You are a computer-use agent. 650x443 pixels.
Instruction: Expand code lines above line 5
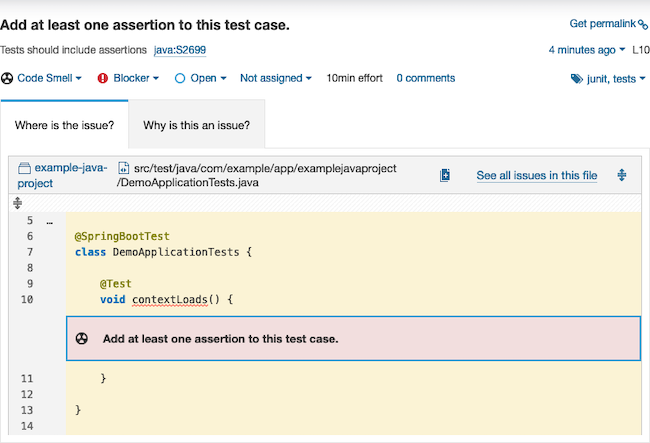pos(16,202)
